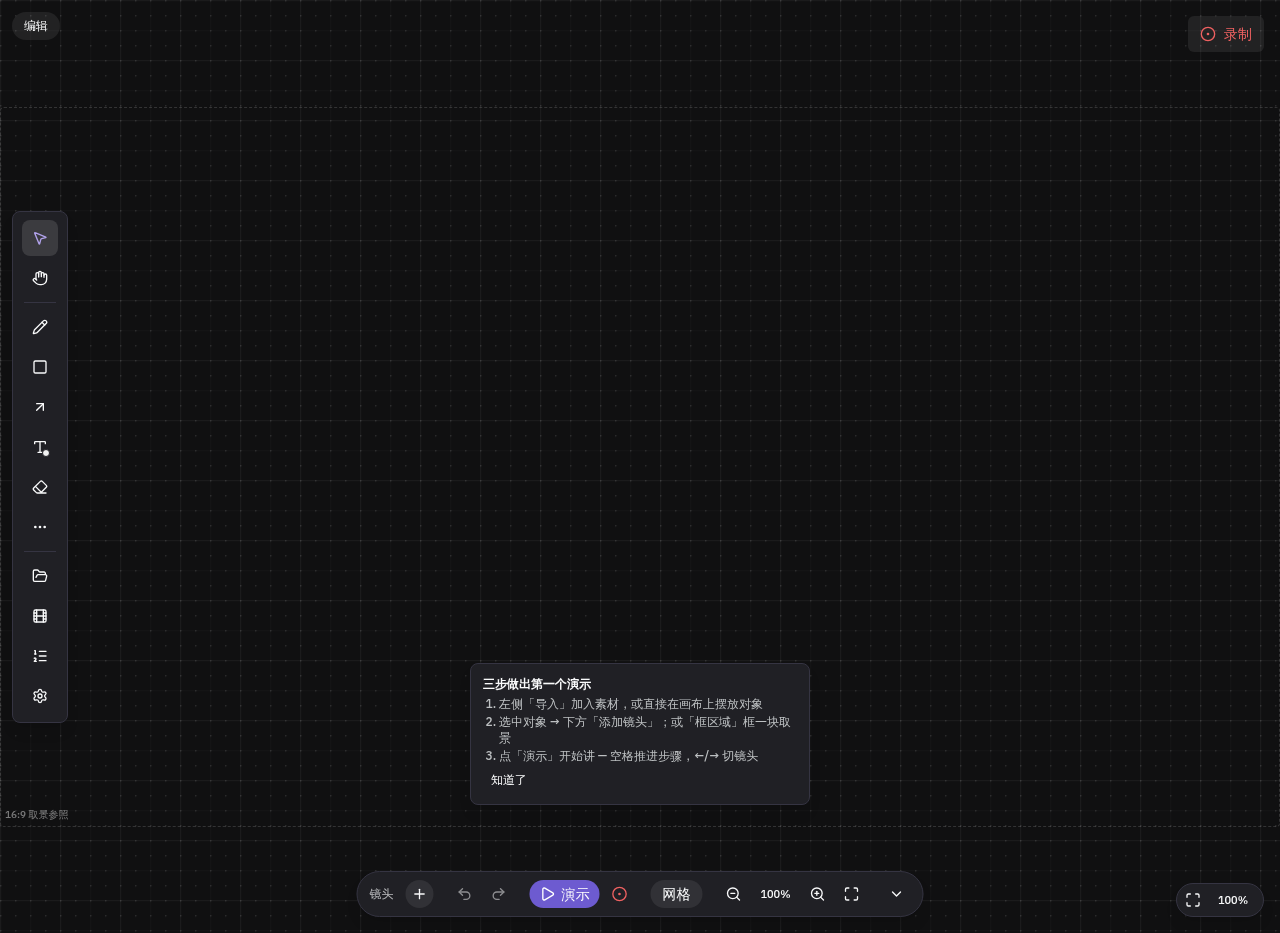Click the 100% zoom value in bottom toolbar
Image resolution: width=1280 pixels, height=933 pixels.
775,894
